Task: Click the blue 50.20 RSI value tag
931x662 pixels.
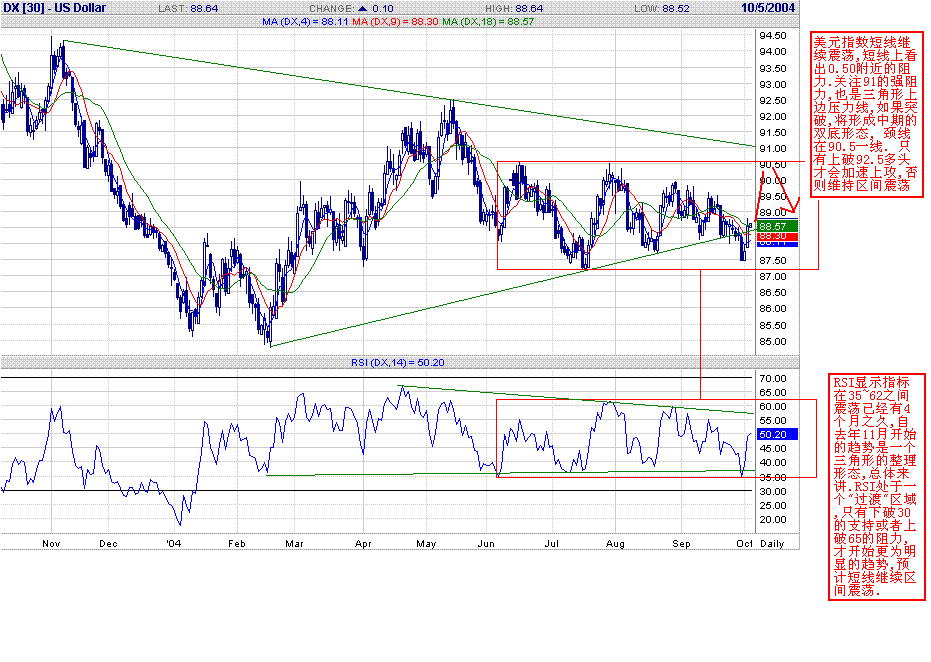Action: (775, 435)
